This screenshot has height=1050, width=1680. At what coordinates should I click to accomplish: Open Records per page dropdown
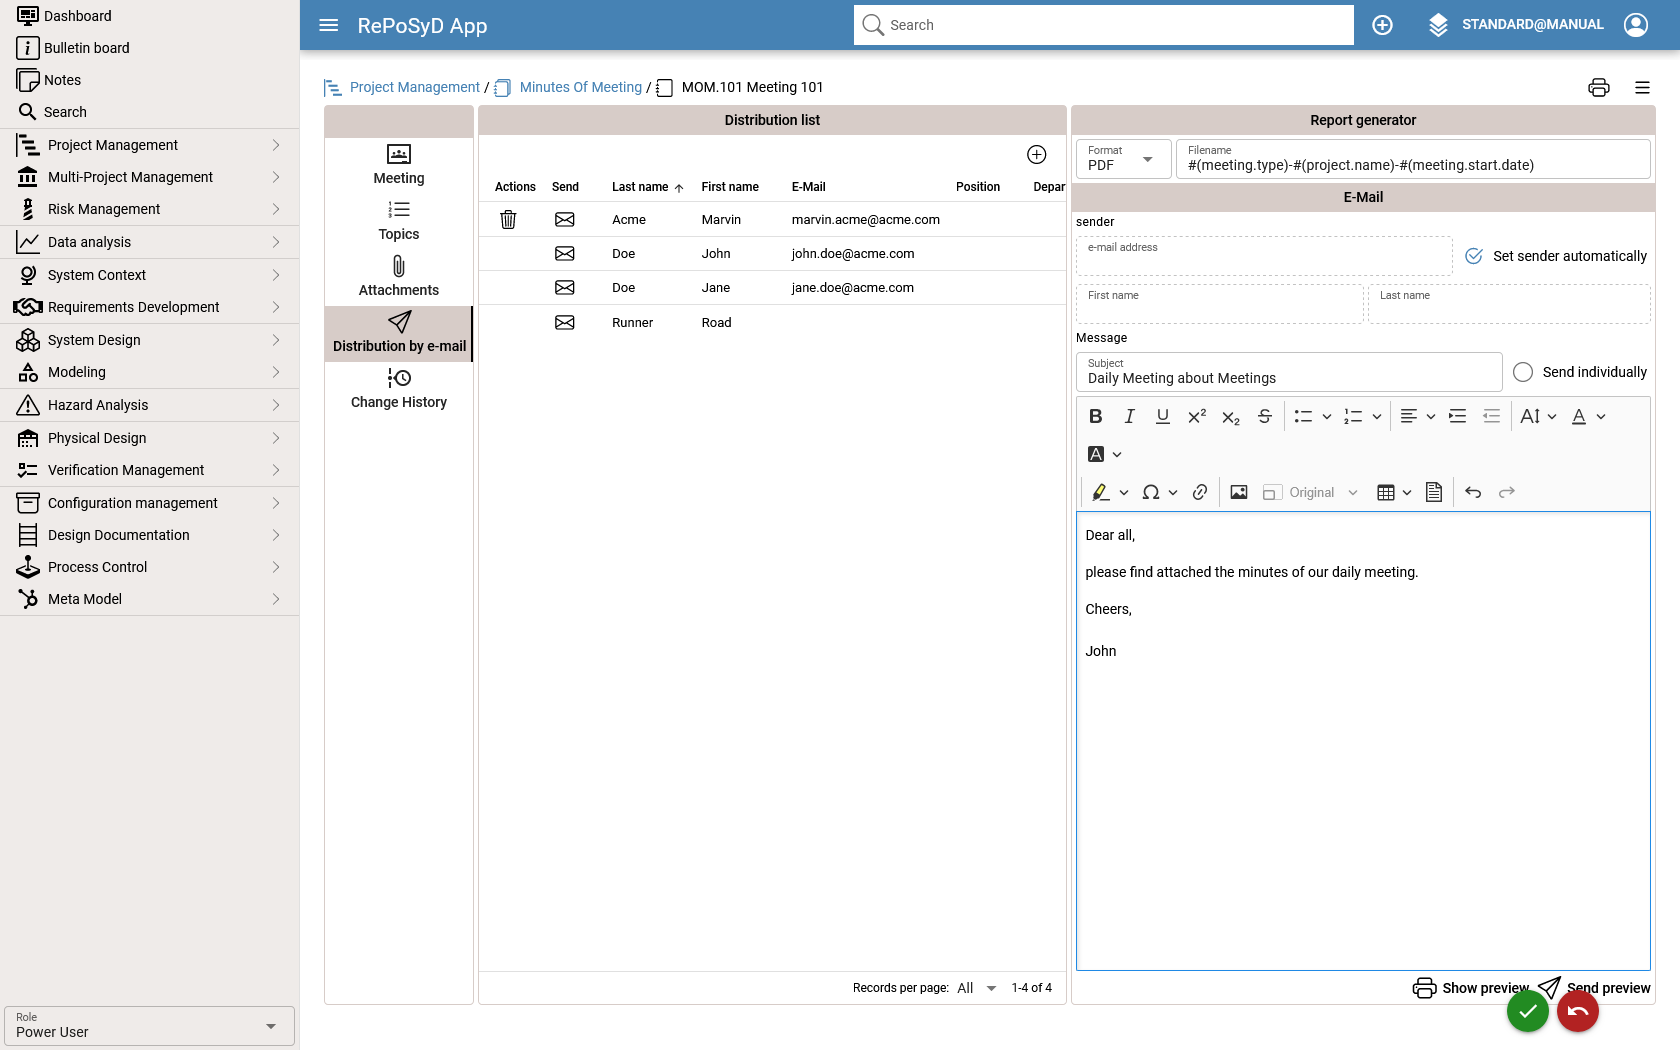(x=977, y=988)
